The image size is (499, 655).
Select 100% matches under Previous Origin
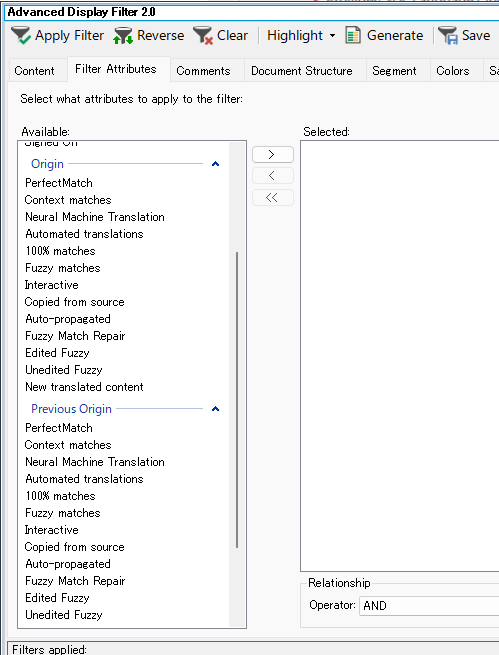pyautogui.click(x=60, y=496)
